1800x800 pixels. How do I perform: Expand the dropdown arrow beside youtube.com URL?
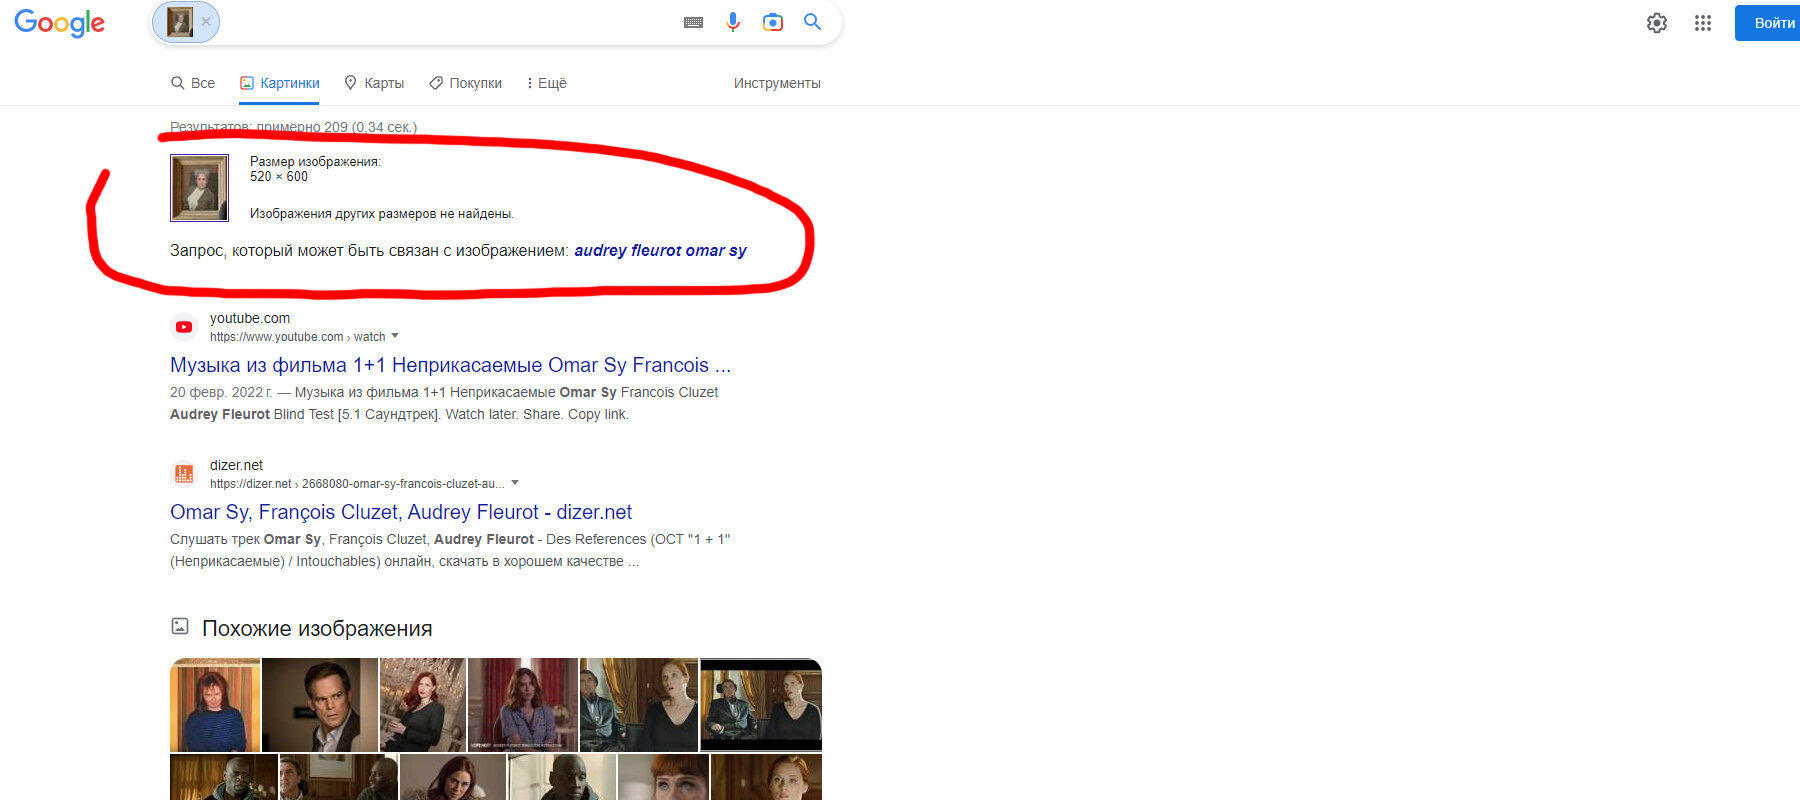[x=395, y=336]
